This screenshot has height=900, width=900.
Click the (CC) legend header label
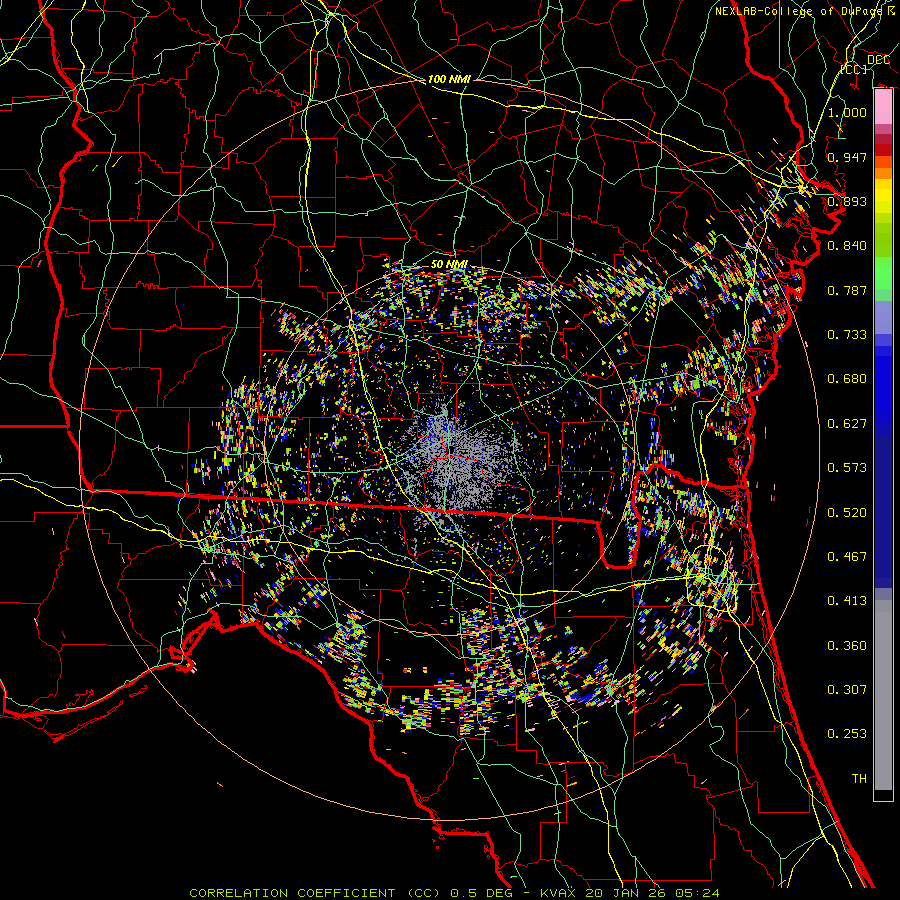point(853,69)
